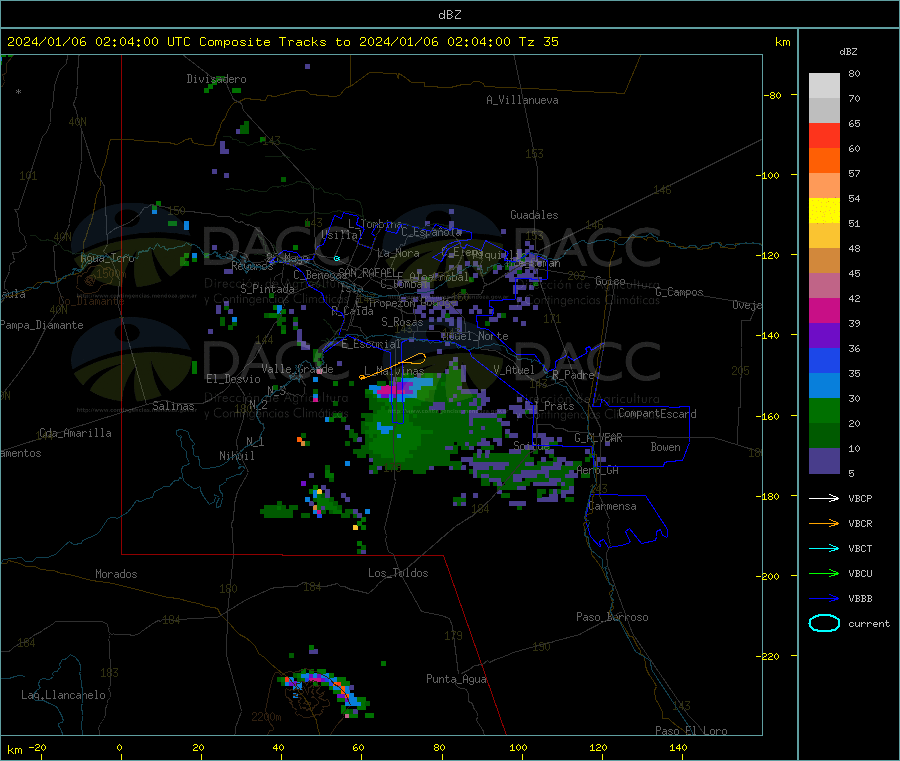Click the 'E_Escorial' map label
The height and width of the screenshot is (761, 900).
point(370,344)
